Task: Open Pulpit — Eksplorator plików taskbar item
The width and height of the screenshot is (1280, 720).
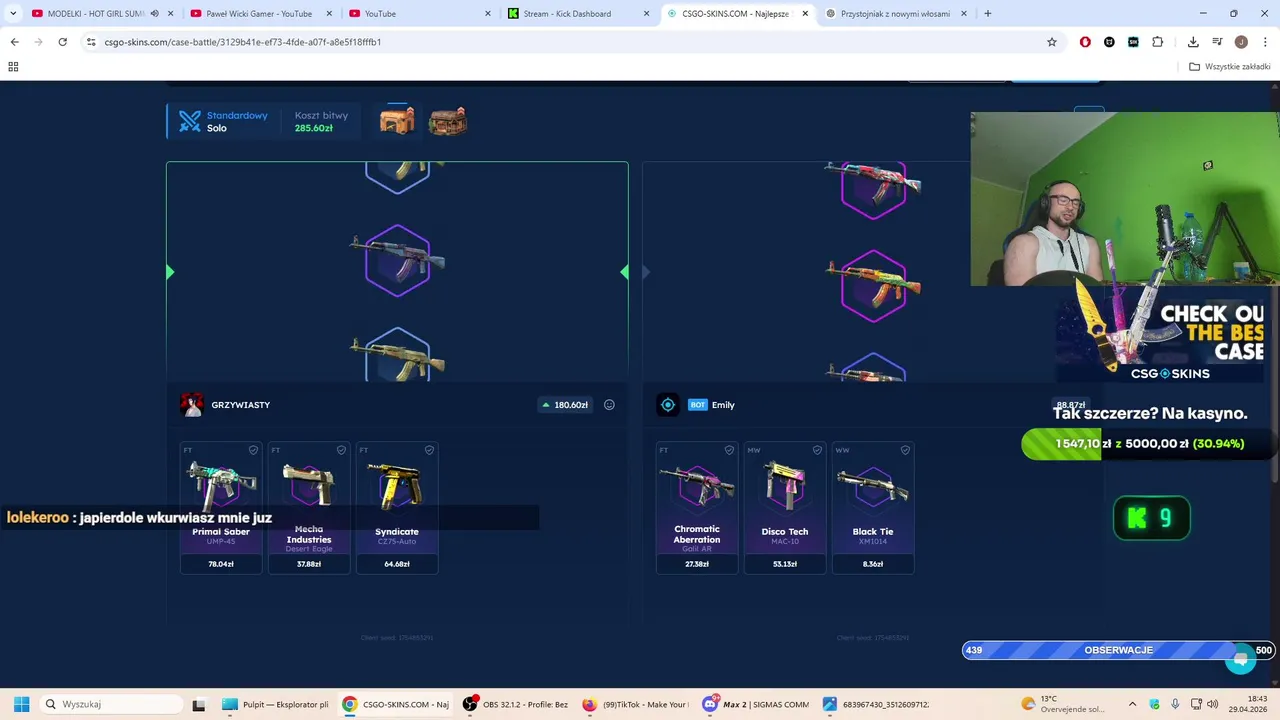Action: coord(276,704)
